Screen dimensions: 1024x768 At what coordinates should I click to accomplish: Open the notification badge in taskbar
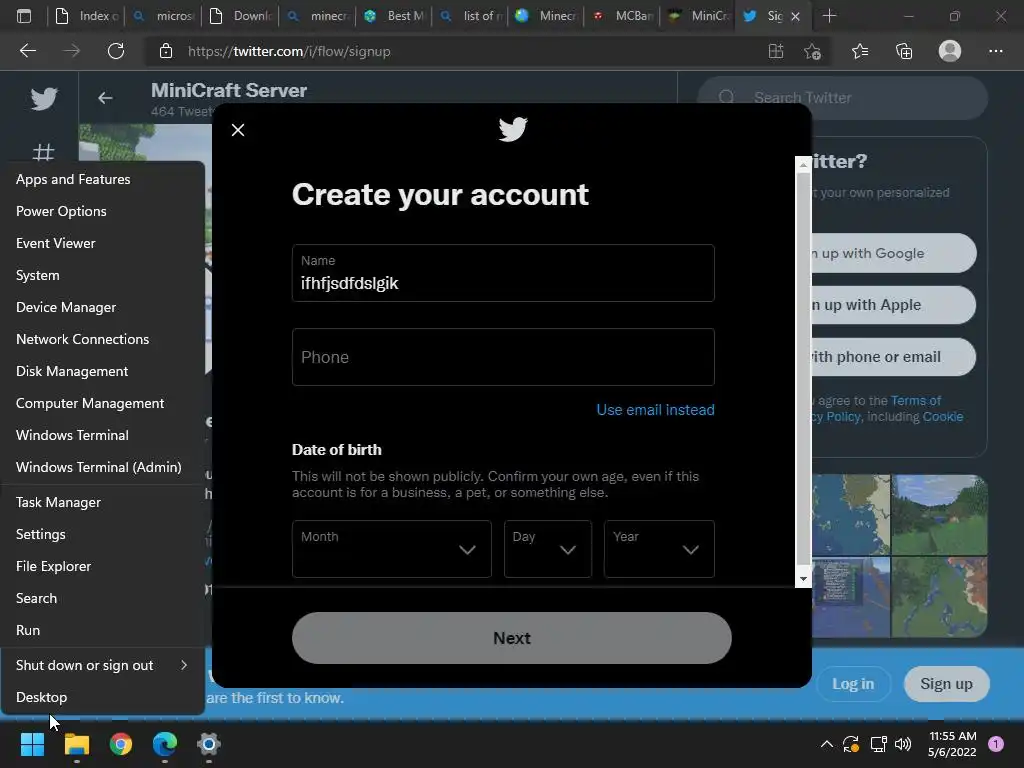pos(996,744)
